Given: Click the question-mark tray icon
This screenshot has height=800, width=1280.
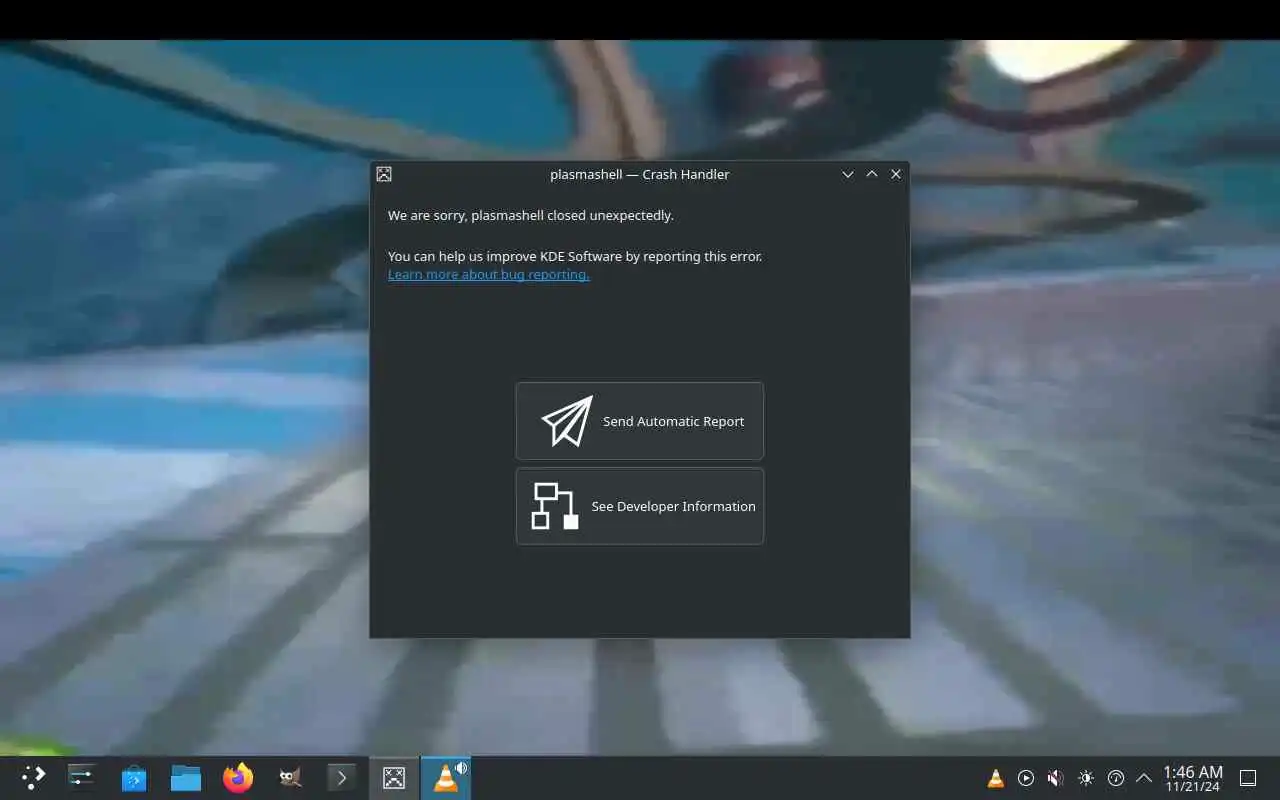Looking at the screenshot, I should 1116,778.
